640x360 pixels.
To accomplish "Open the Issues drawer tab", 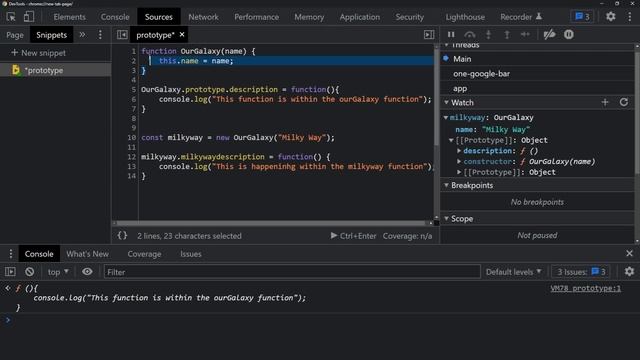I will click(x=191, y=254).
